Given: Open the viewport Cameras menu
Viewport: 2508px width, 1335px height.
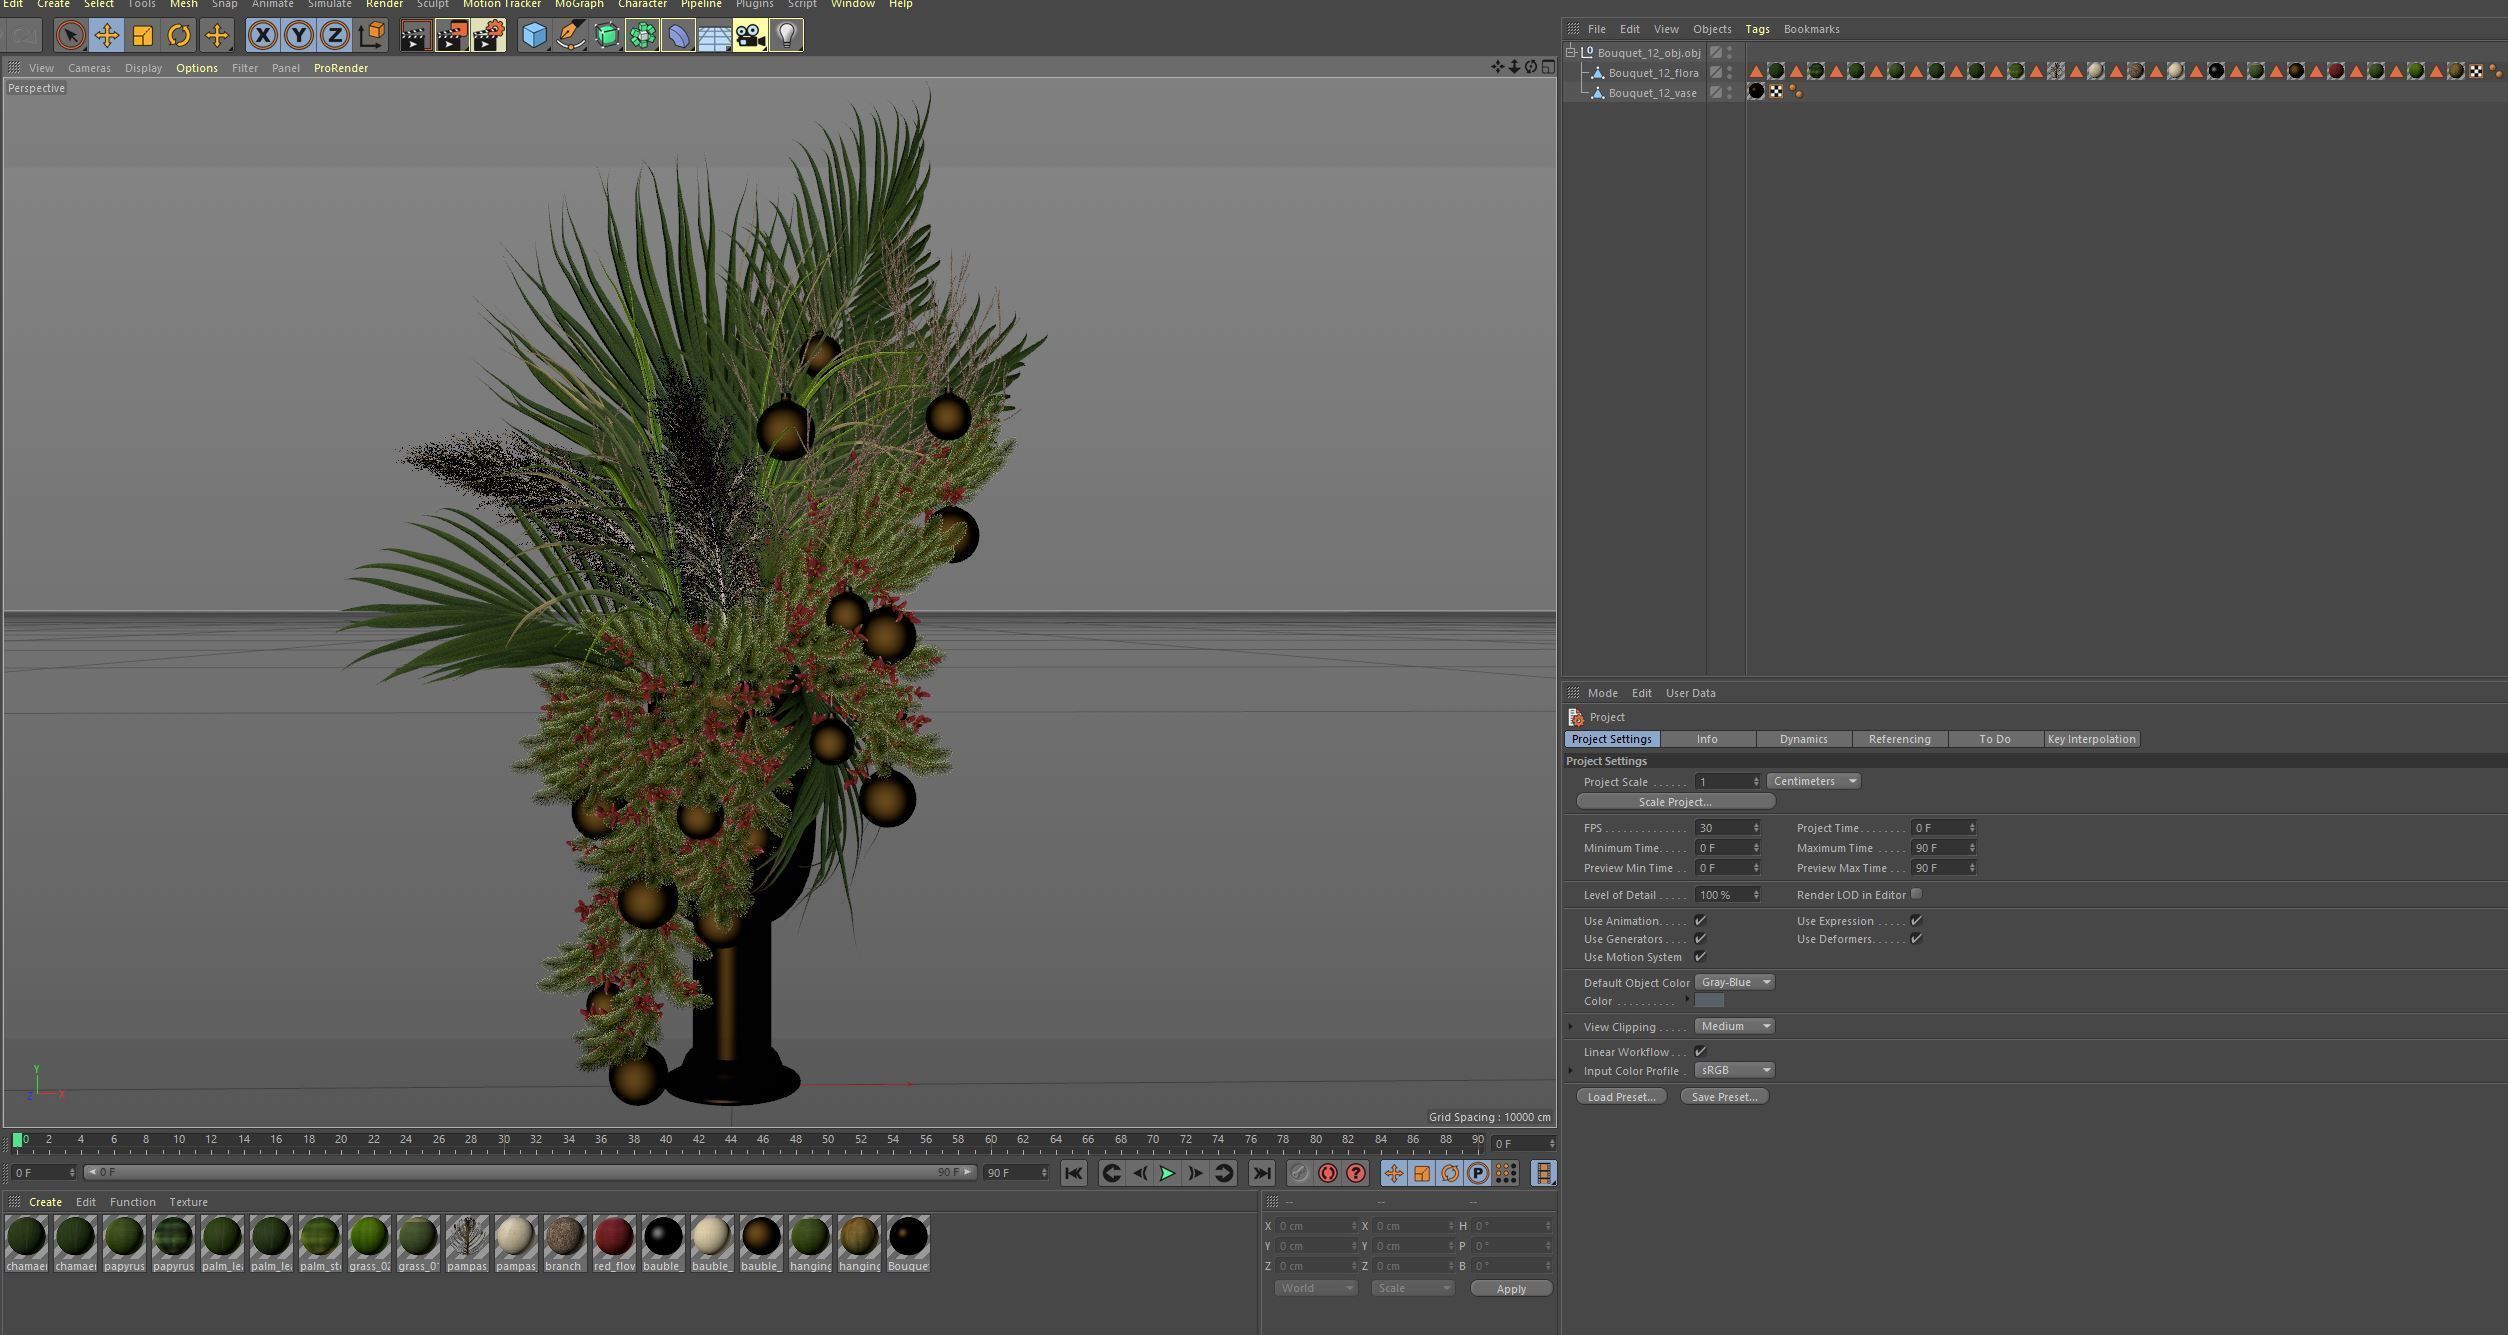Looking at the screenshot, I should (x=89, y=68).
